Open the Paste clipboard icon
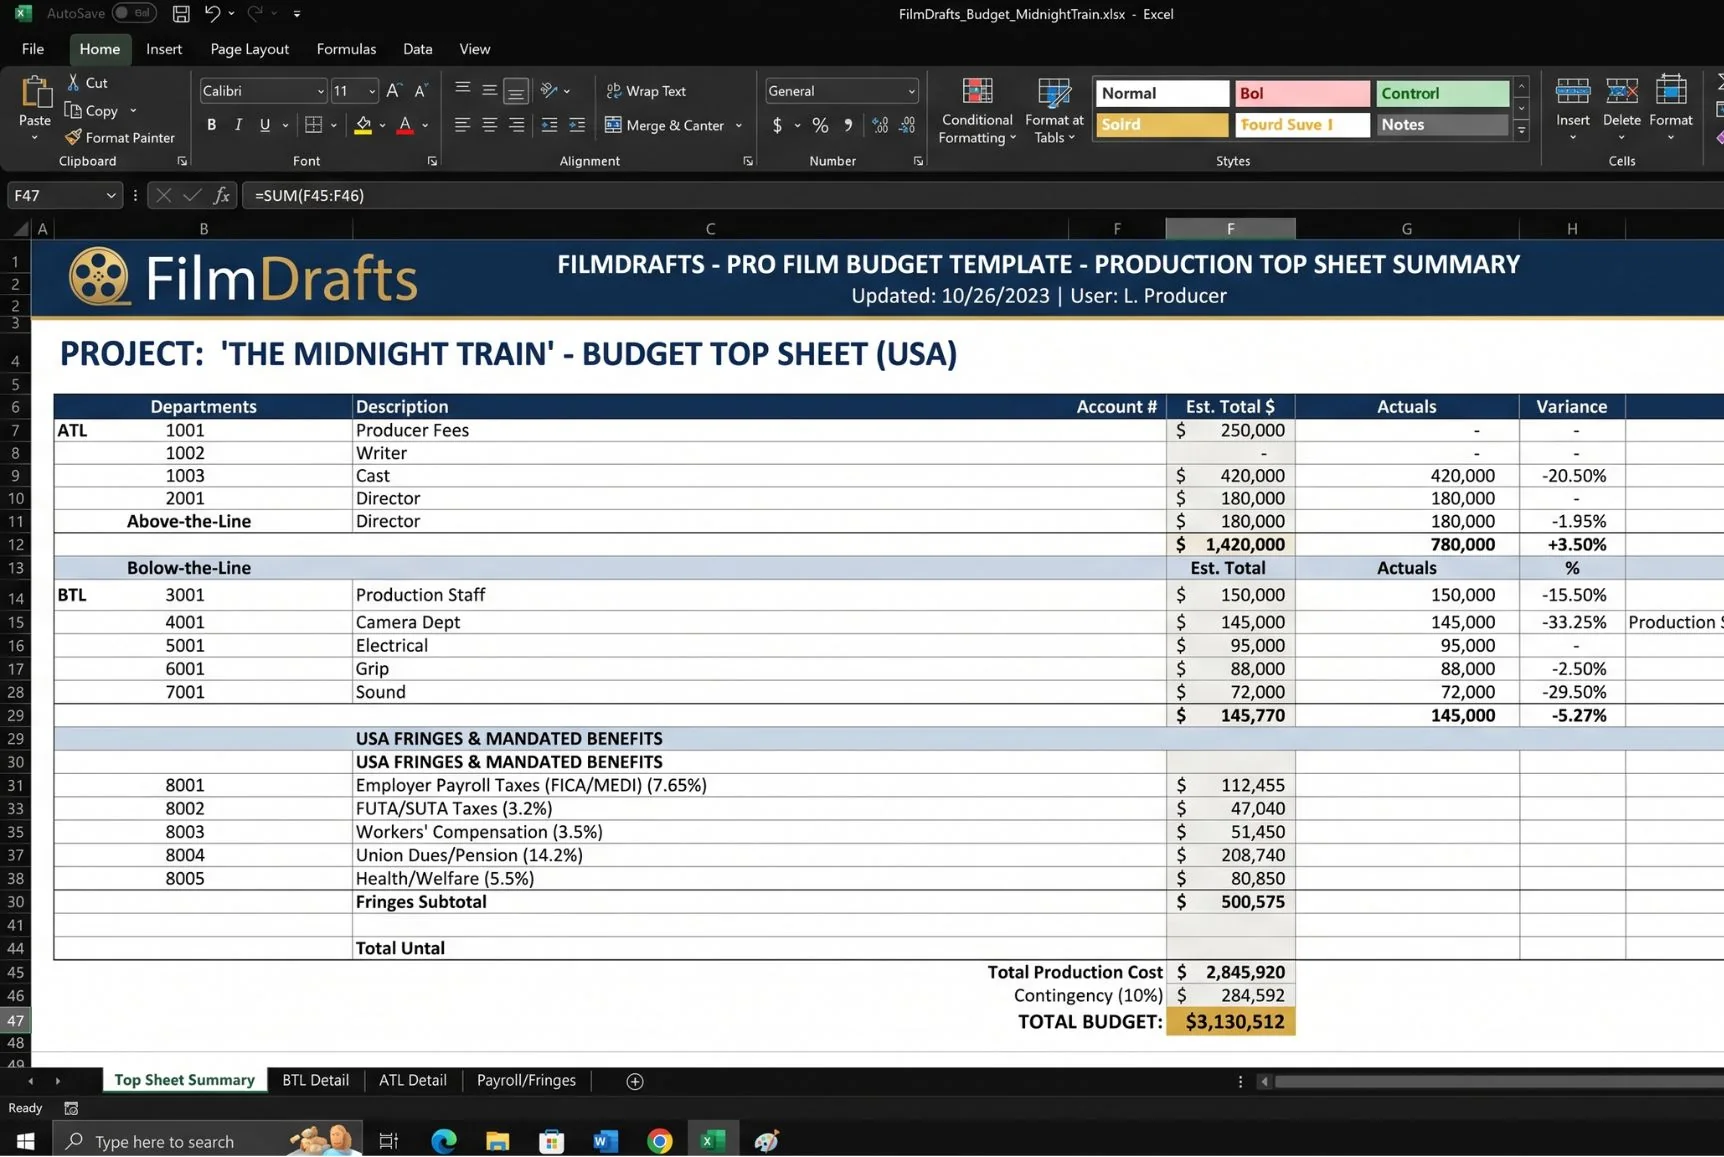The image size is (1724, 1157). point(35,91)
